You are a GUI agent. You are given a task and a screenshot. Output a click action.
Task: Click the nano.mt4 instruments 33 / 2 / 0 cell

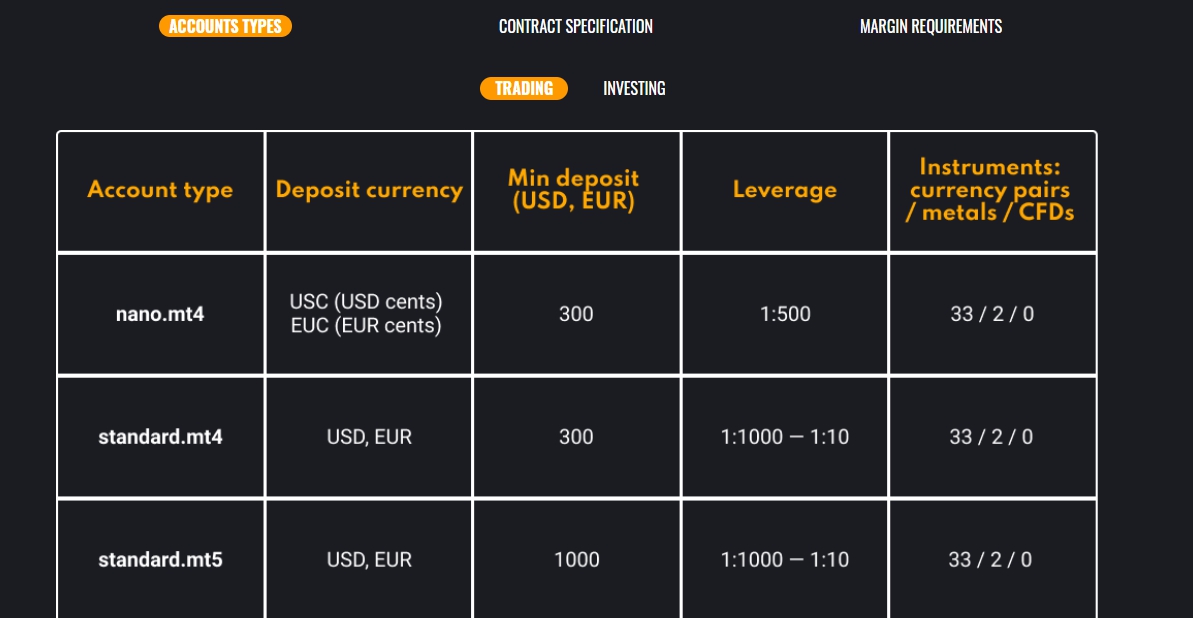pyautogui.click(x=992, y=314)
